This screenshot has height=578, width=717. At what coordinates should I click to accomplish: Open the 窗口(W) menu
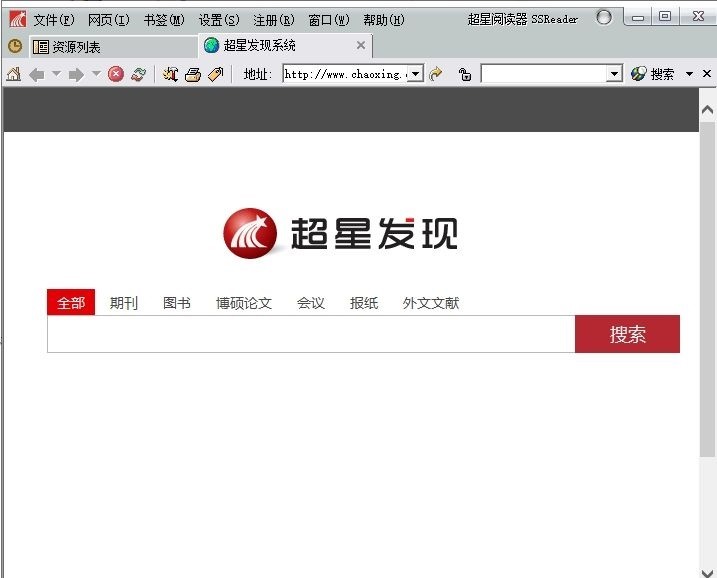point(328,20)
